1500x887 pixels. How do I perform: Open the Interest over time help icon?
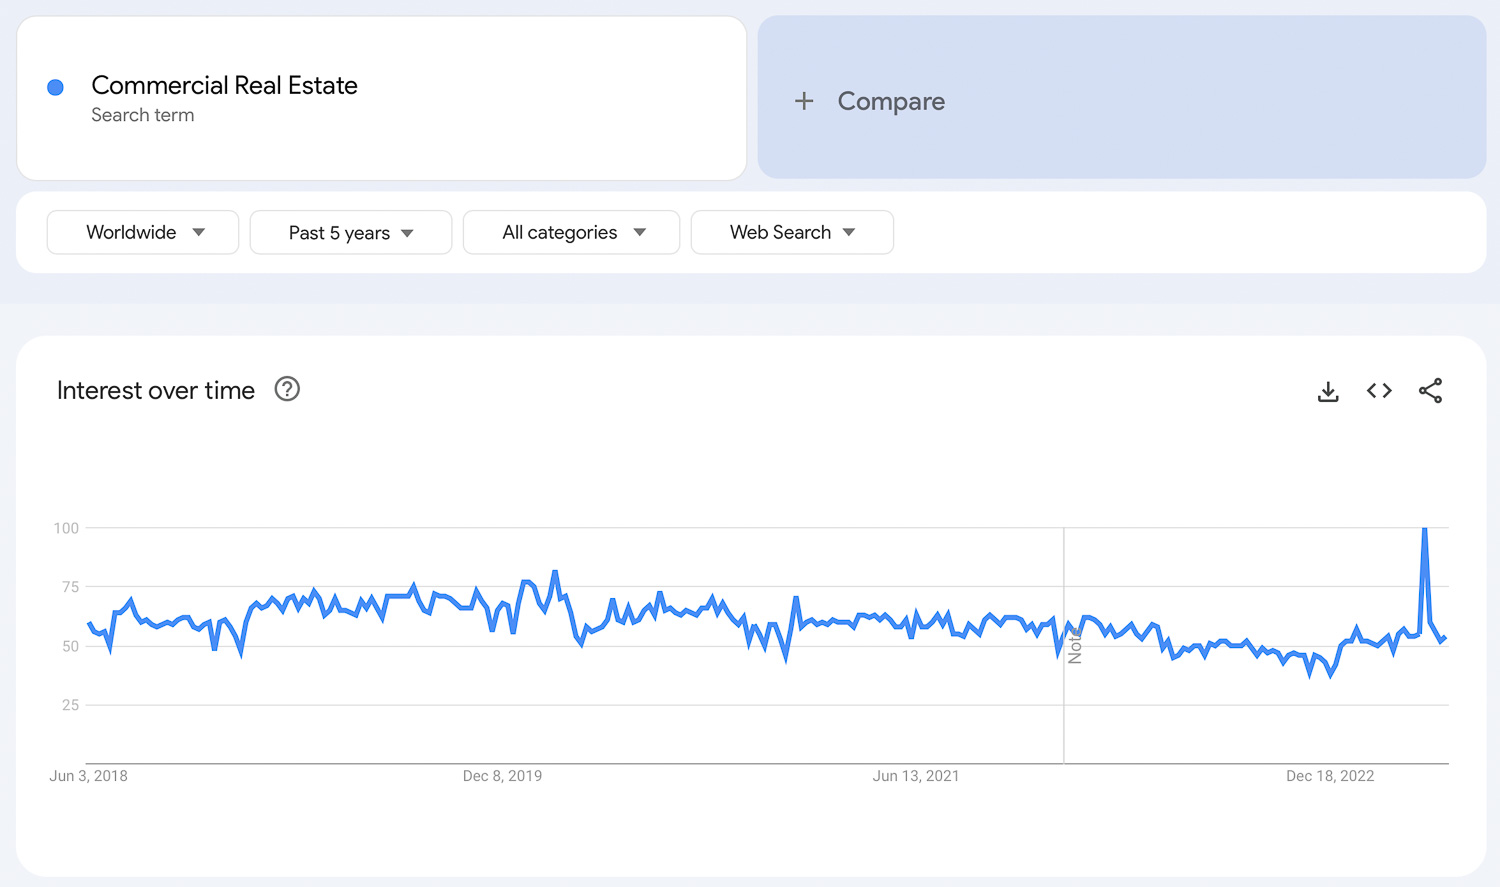click(x=287, y=389)
